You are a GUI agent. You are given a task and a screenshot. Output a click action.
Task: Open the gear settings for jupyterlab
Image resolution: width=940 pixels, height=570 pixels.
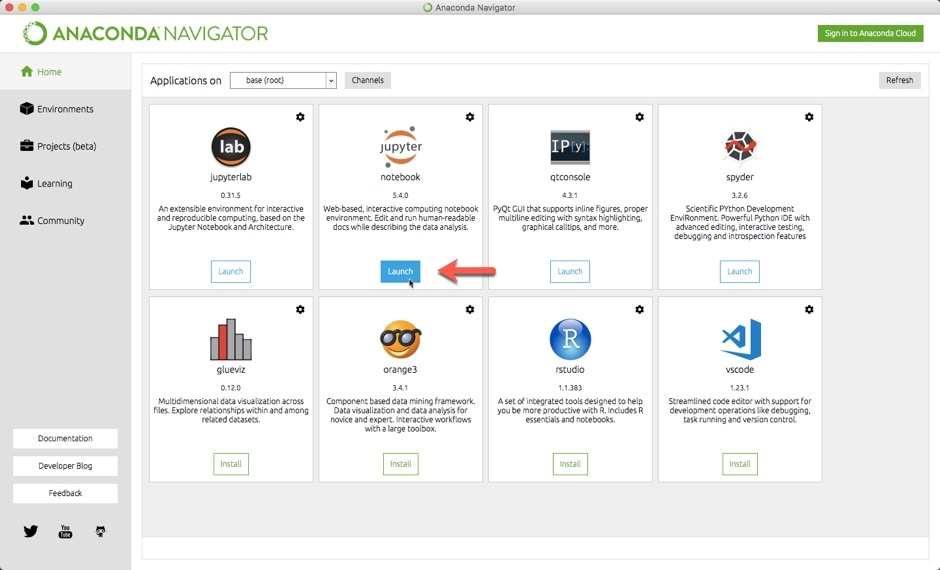(300, 117)
